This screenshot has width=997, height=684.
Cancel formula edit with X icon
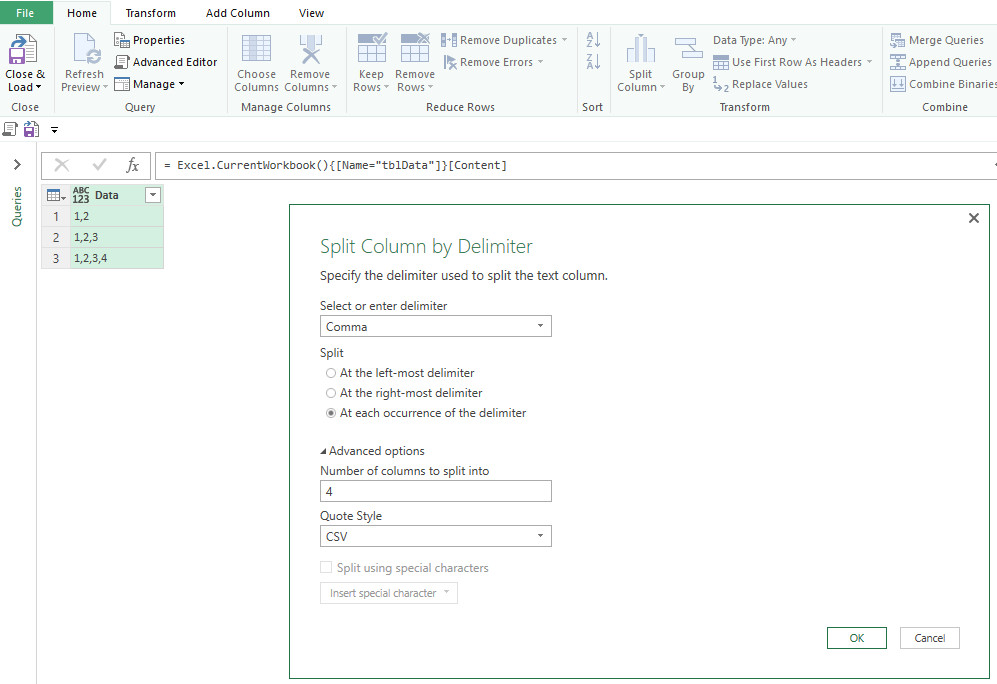[x=62, y=165]
